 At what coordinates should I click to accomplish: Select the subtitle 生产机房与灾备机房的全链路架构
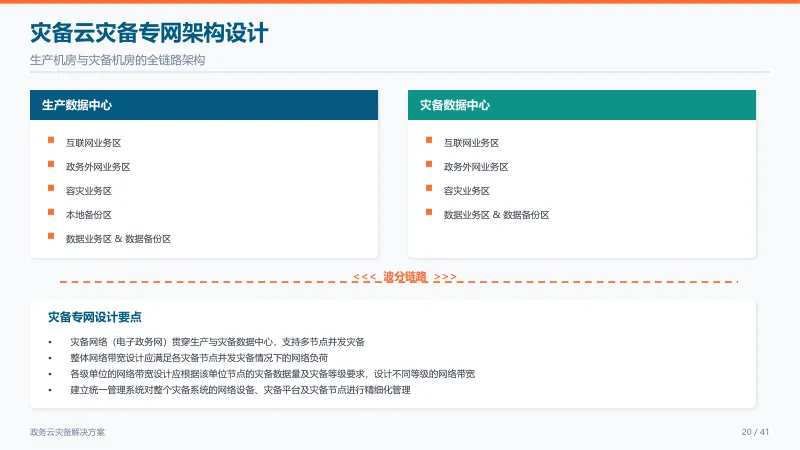click(117, 60)
